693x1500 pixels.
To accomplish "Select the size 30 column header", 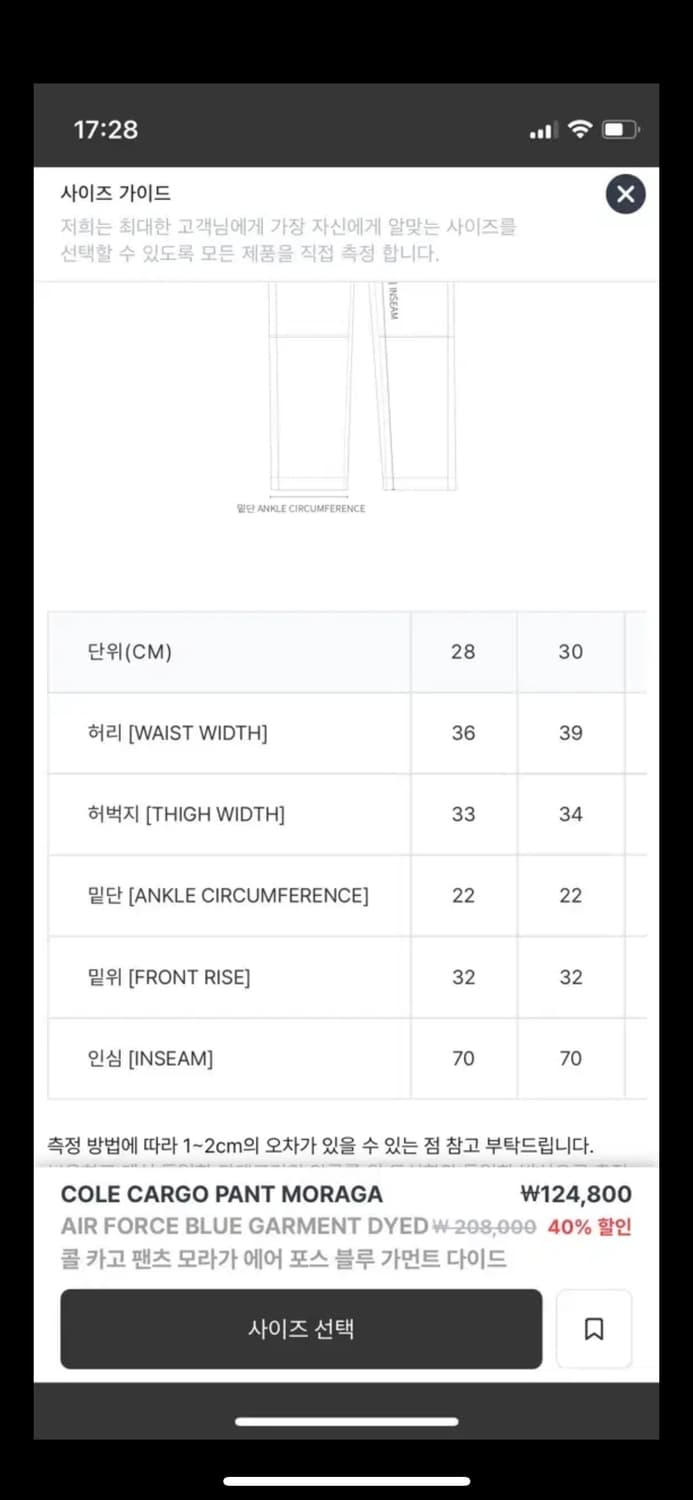I will [570, 652].
